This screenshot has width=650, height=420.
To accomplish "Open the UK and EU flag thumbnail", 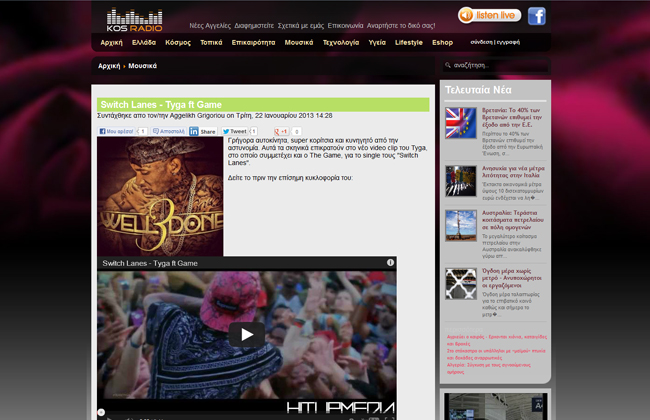I will (461, 123).
